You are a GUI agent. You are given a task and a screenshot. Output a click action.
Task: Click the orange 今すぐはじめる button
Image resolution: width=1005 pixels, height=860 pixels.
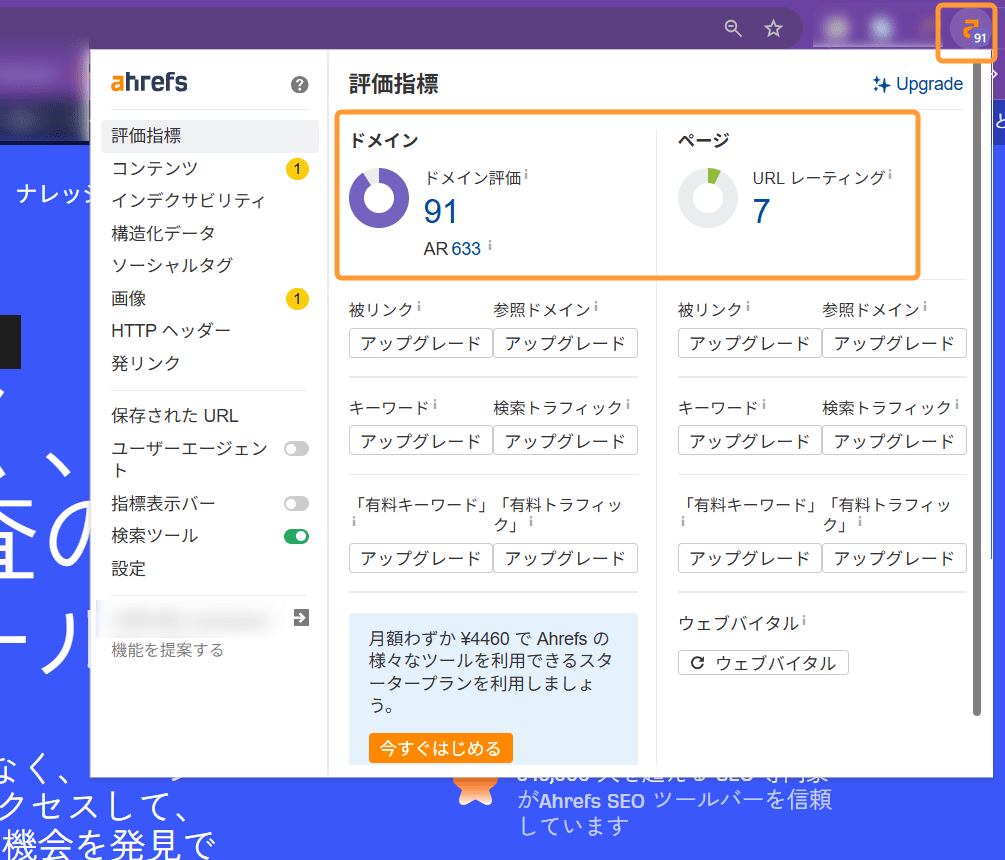(440, 748)
